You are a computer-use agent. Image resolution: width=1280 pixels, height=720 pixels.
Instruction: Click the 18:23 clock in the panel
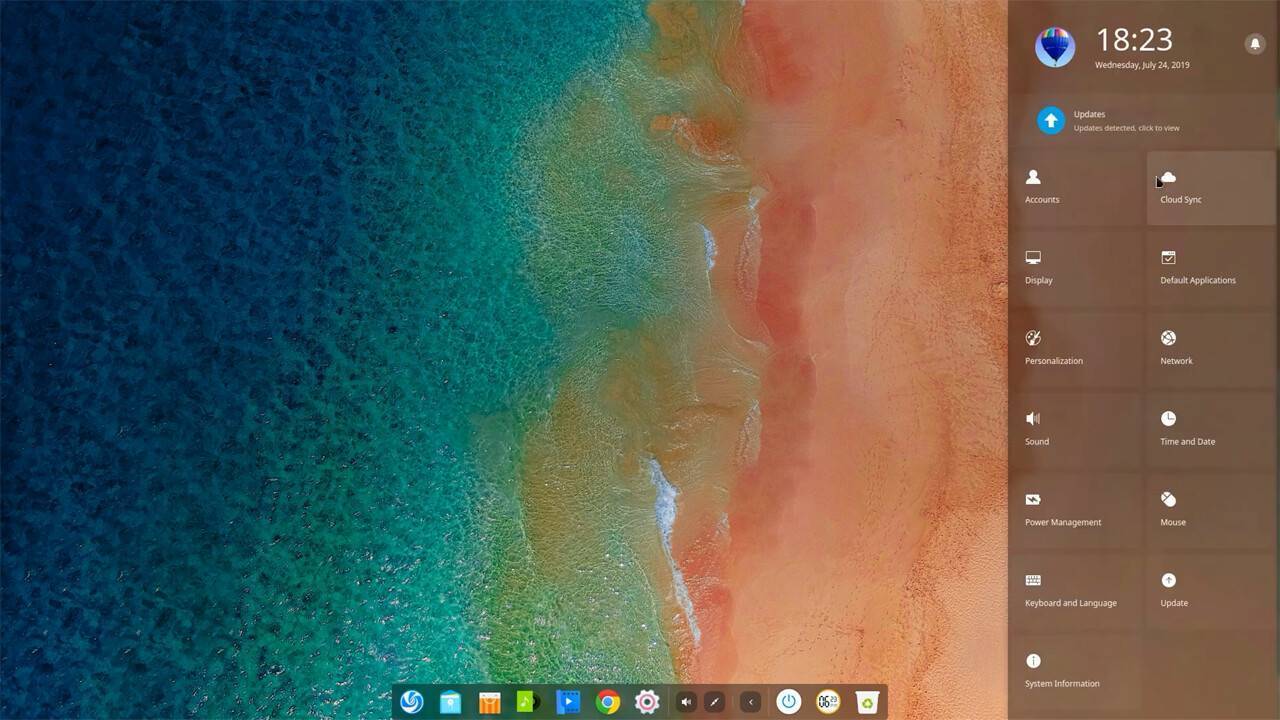pos(1134,39)
